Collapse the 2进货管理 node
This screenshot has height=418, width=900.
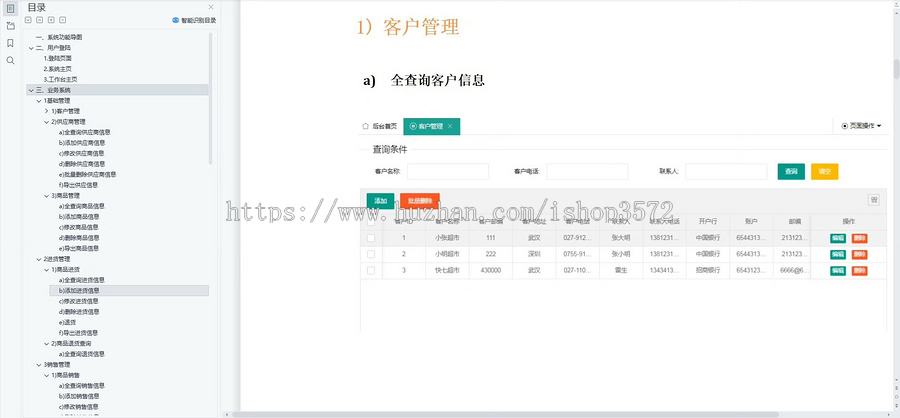point(39,259)
